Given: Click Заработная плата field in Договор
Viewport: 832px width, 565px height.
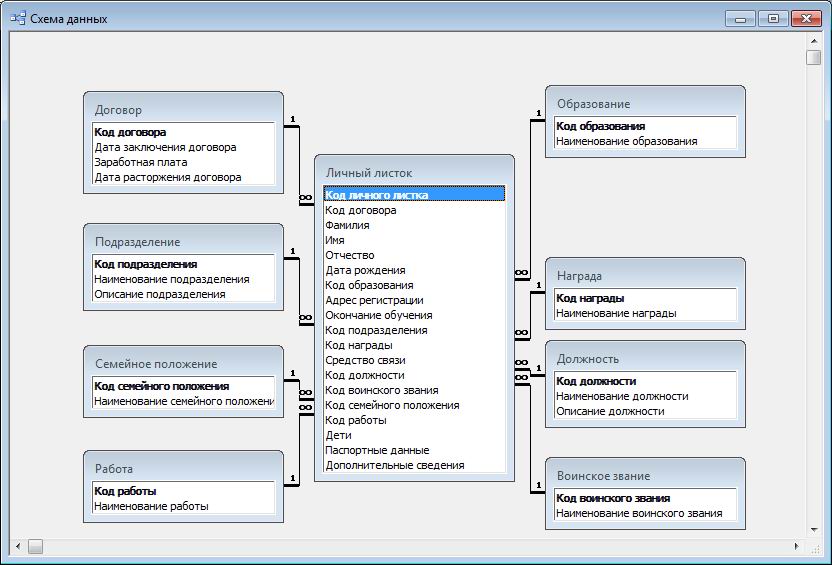Looking at the screenshot, I should tap(140, 162).
